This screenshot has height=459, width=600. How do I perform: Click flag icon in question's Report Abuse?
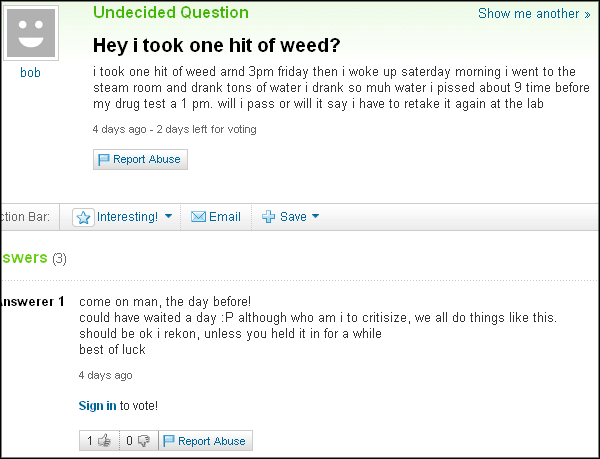(x=103, y=160)
